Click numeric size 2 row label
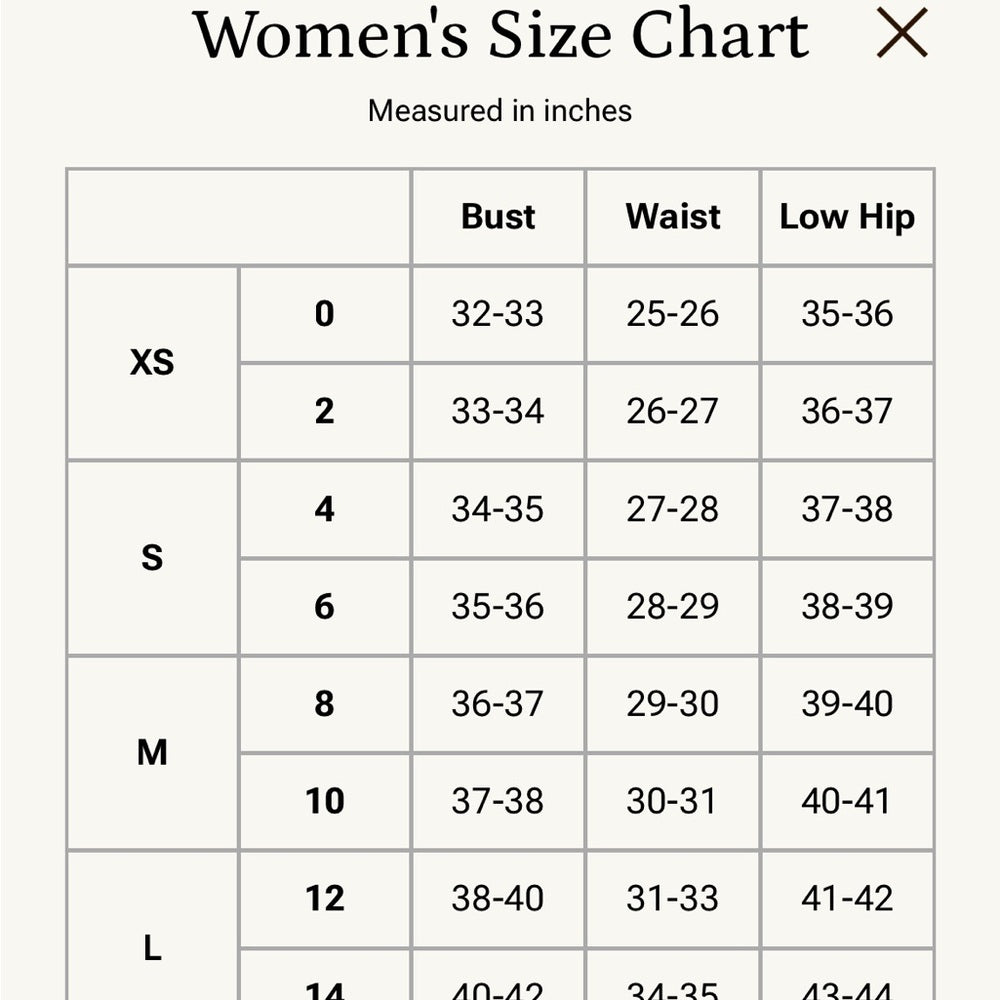Image resolution: width=1000 pixels, height=1000 pixels. pos(324,411)
